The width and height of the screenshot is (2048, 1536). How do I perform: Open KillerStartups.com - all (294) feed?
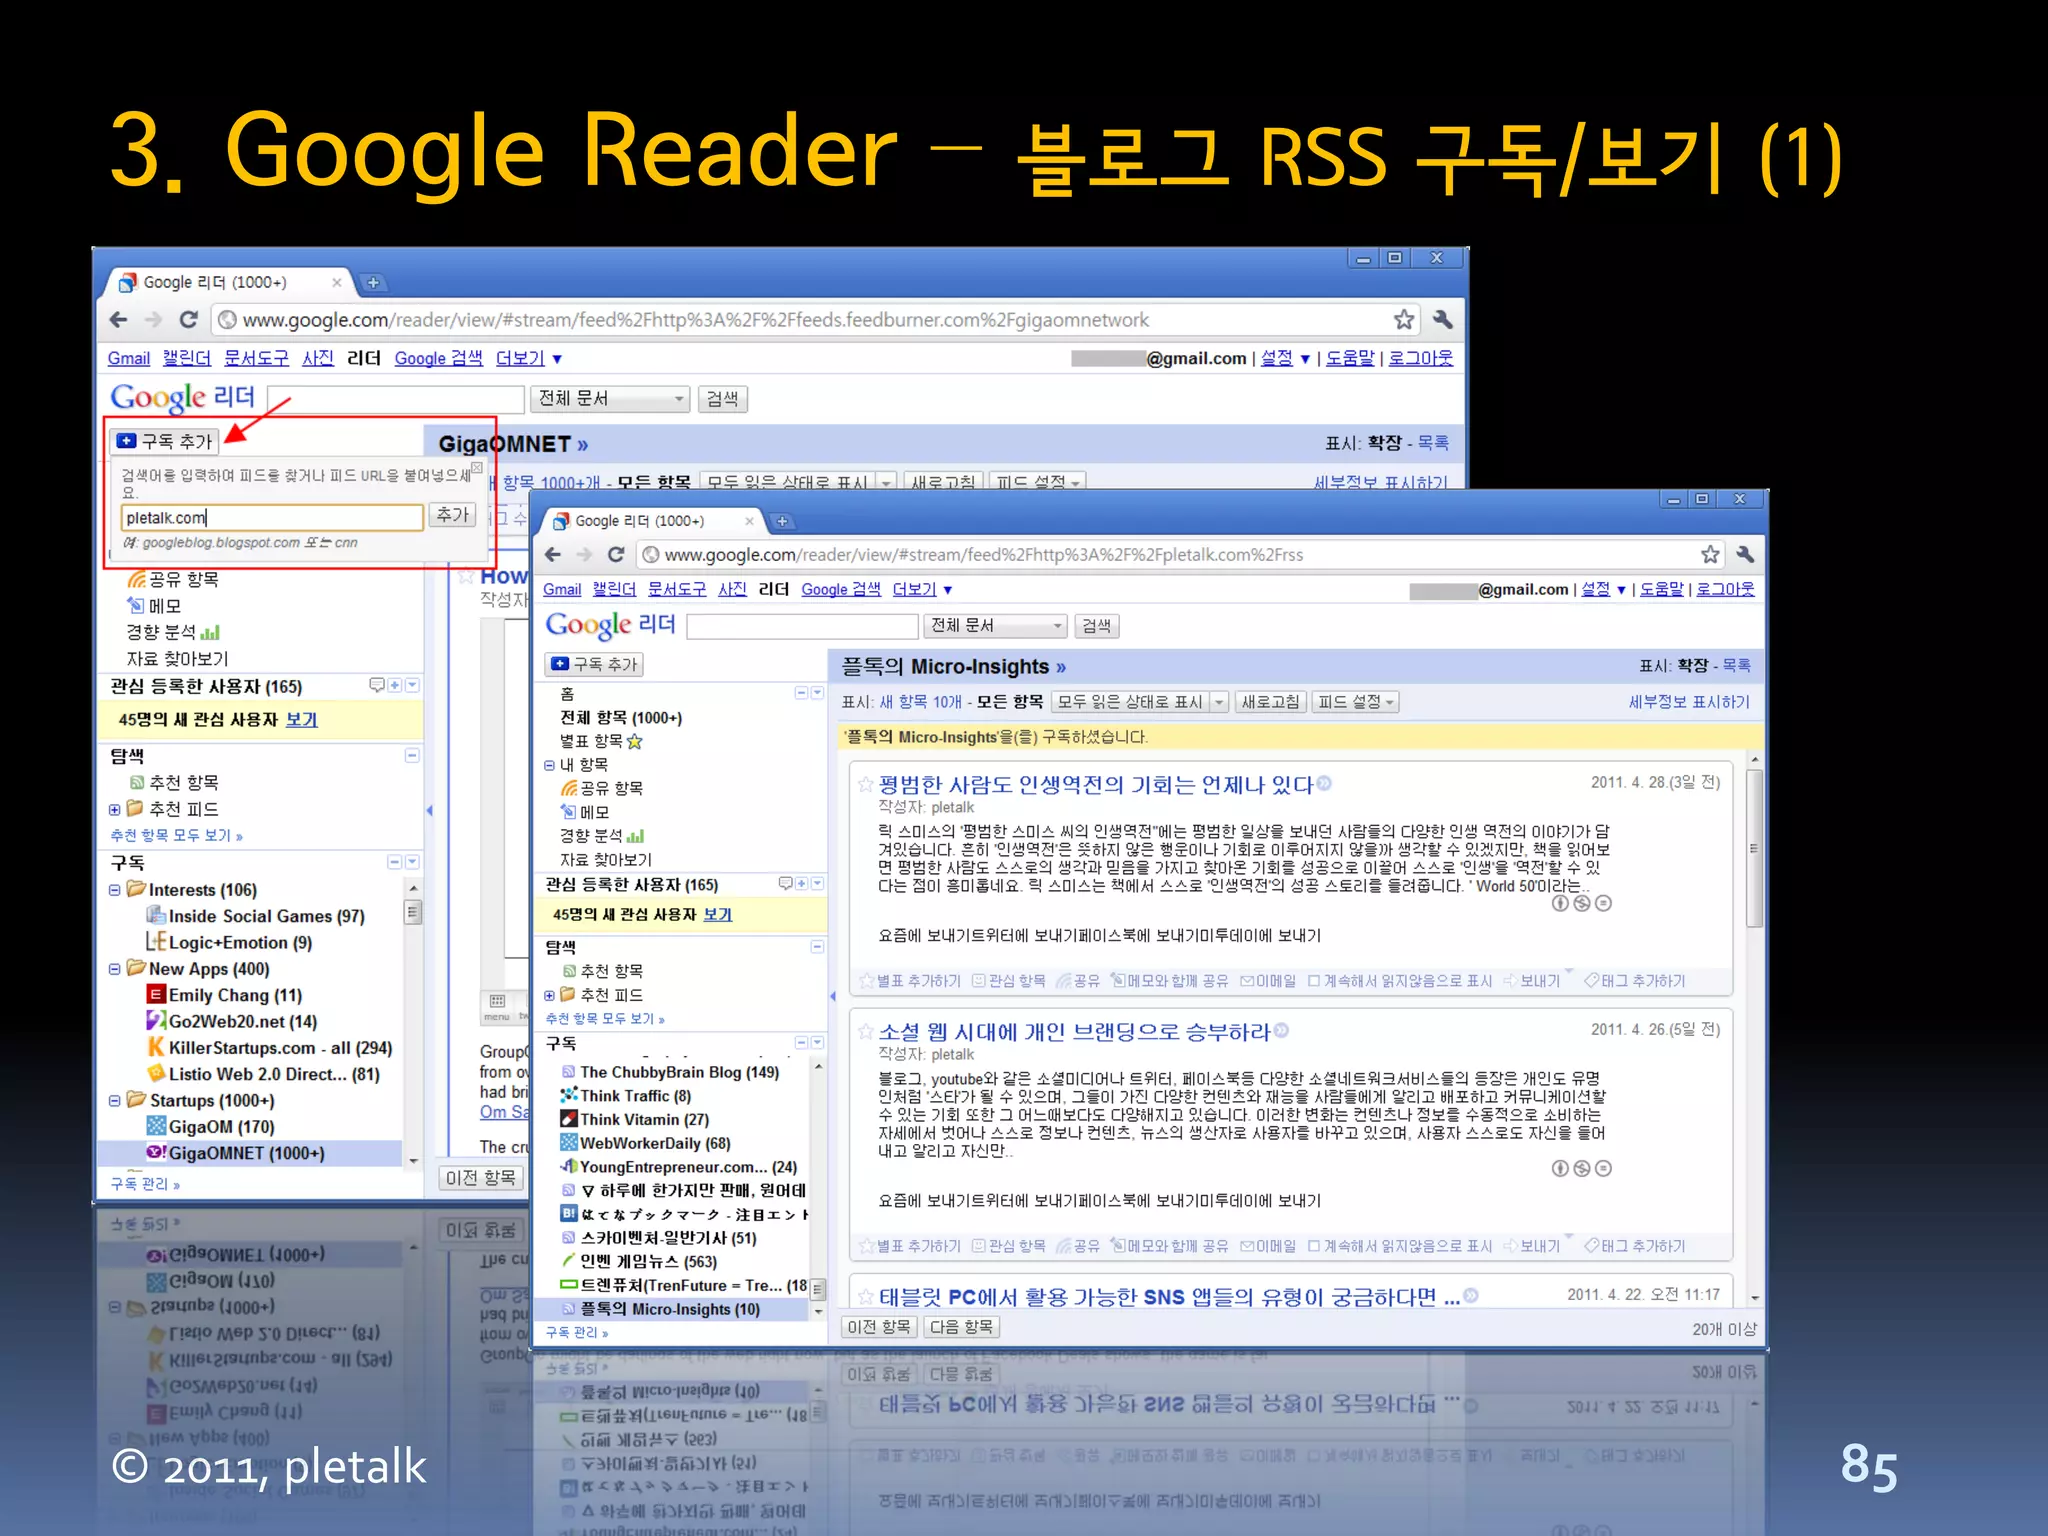[279, 1048]
